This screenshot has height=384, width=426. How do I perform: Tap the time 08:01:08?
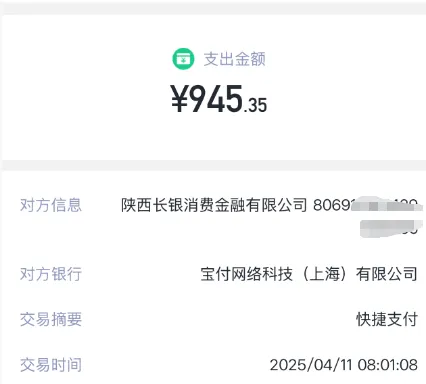point(388,365)
